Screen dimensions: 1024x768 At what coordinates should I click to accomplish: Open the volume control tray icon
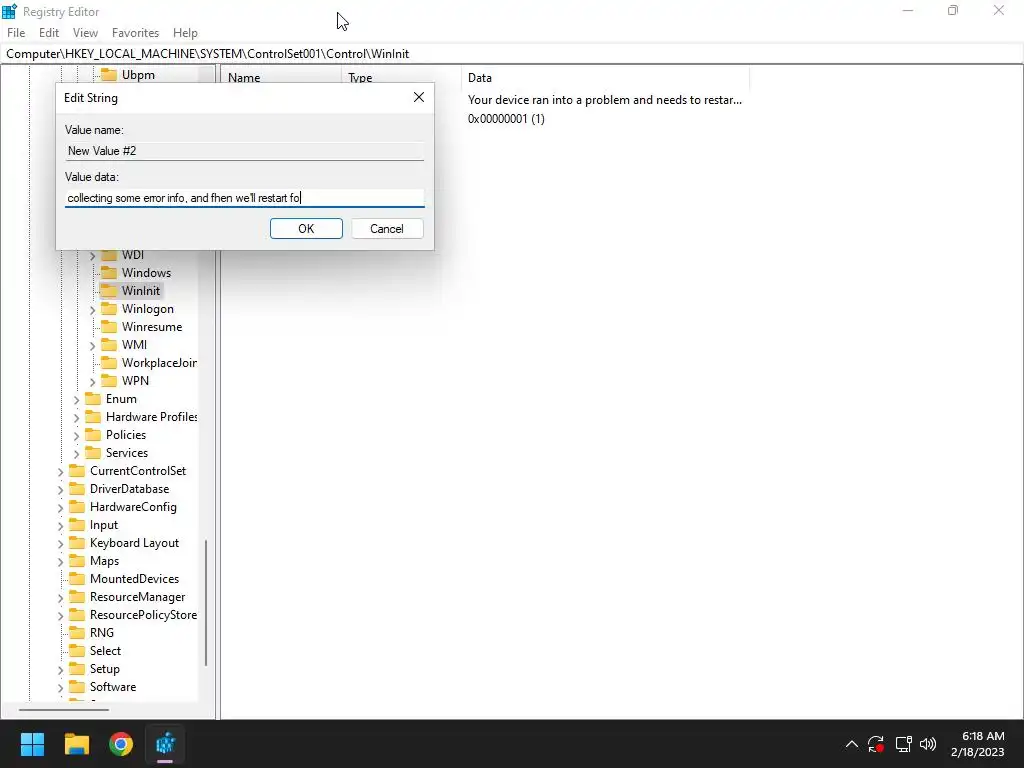pos(927,744)
